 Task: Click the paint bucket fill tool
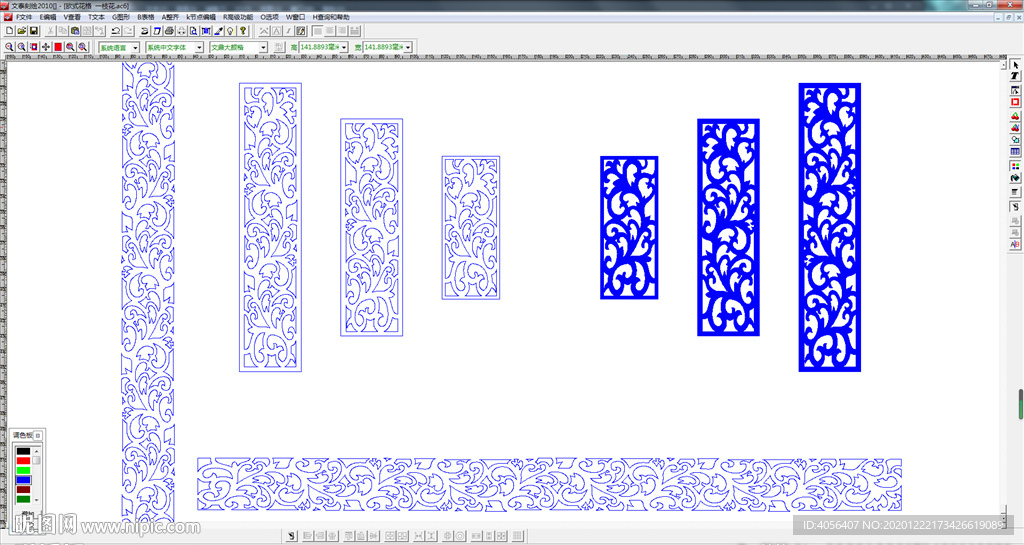[1015, 178]
